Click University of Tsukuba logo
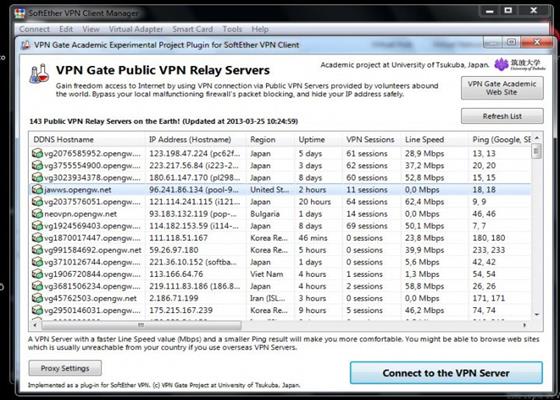 (x=520, y=64)
